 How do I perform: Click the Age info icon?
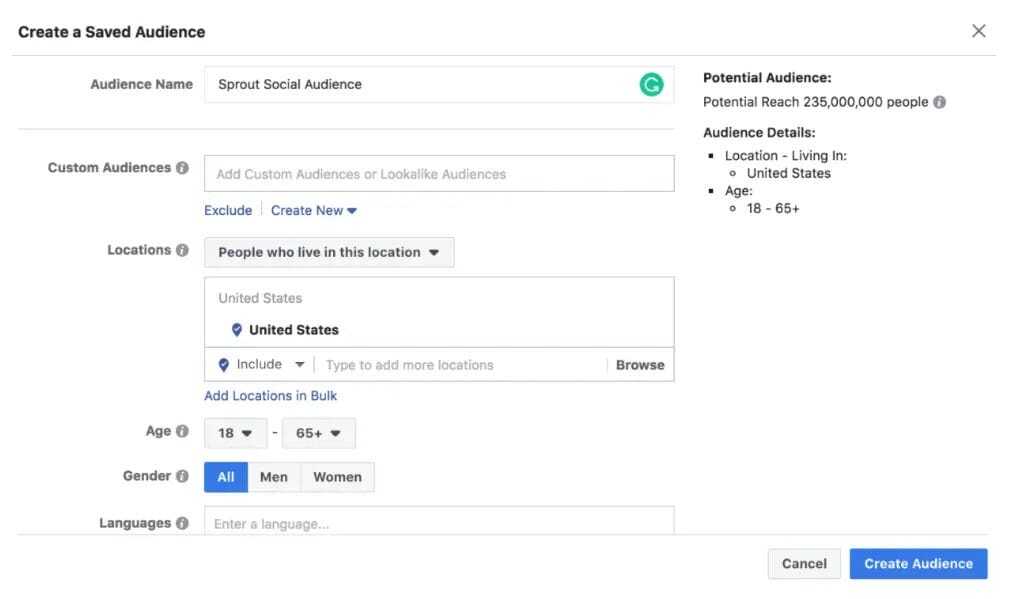(x=182, y=431)
